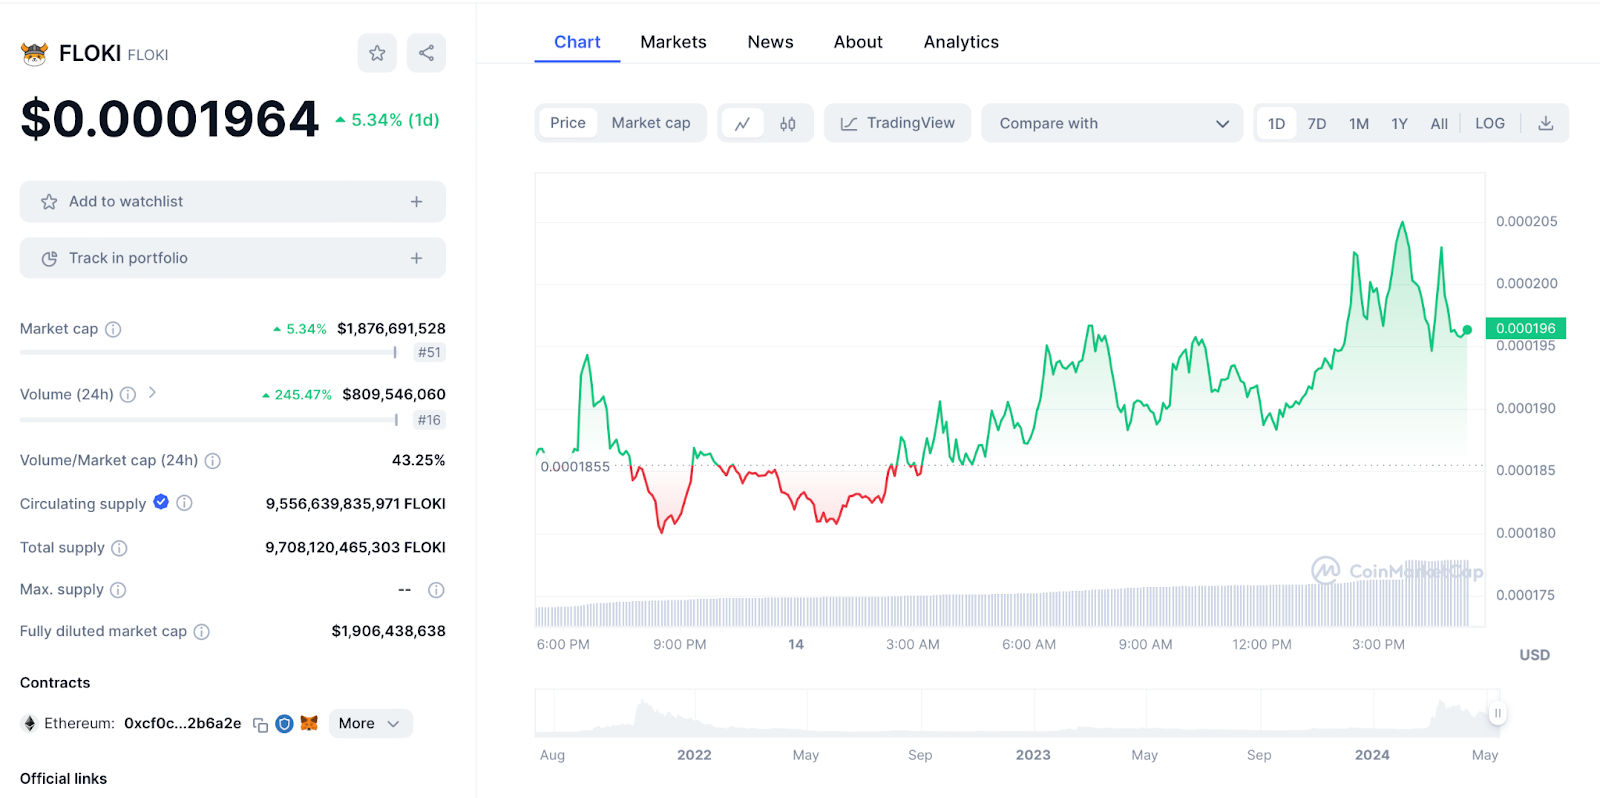Star FLOKI with the favorite icon

(377, 53)
